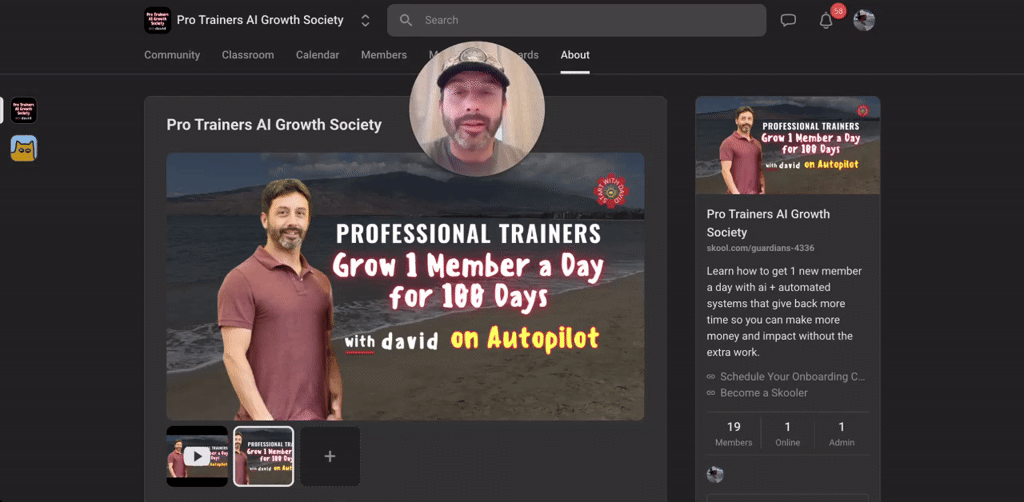The width and height of the screenshot is (1024, 502).
Task: Click the 19 Members count
Action: click(x=733, y=434)
